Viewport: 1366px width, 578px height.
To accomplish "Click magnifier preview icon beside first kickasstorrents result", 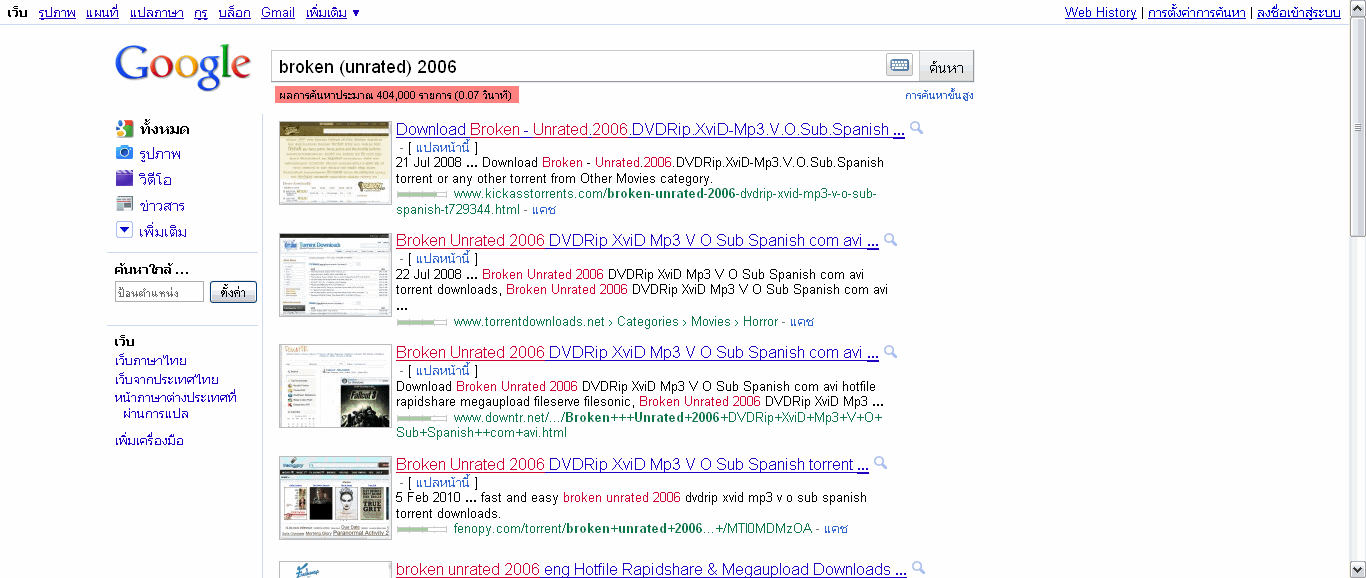I will [x=916, y=129].
